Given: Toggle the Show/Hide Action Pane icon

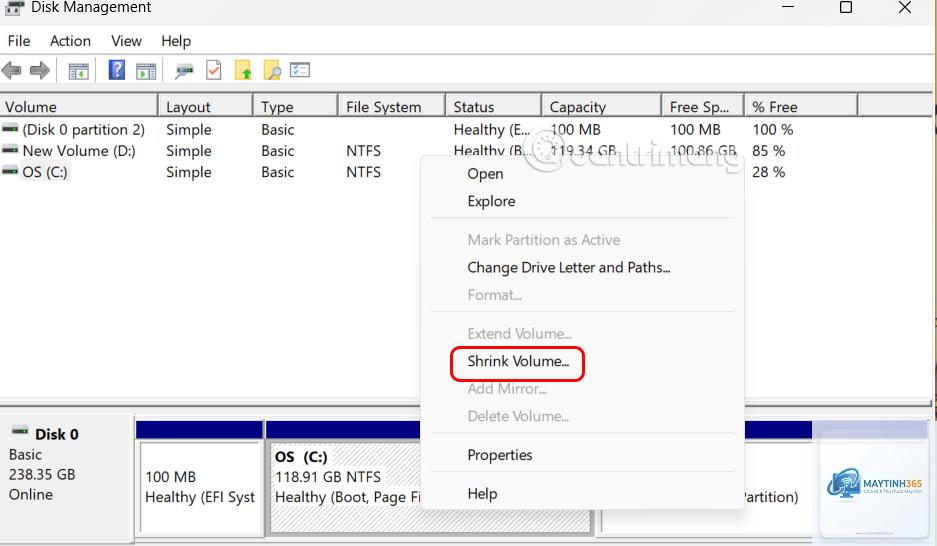Looking at the screenshot, I should coord(146,71).
